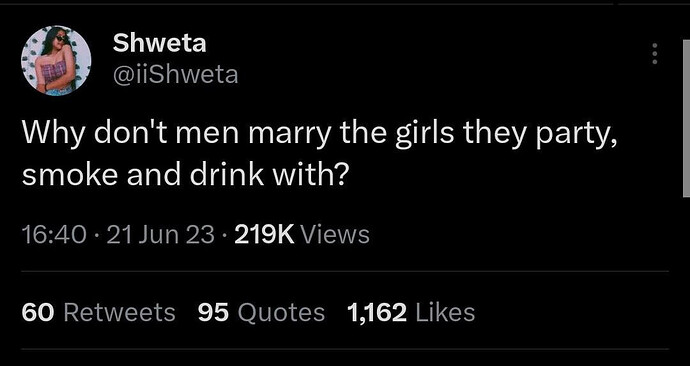690x366 pixels.
Task: Click the word 'Views' label
Action: pyautogui.click(x=335, y=234)
